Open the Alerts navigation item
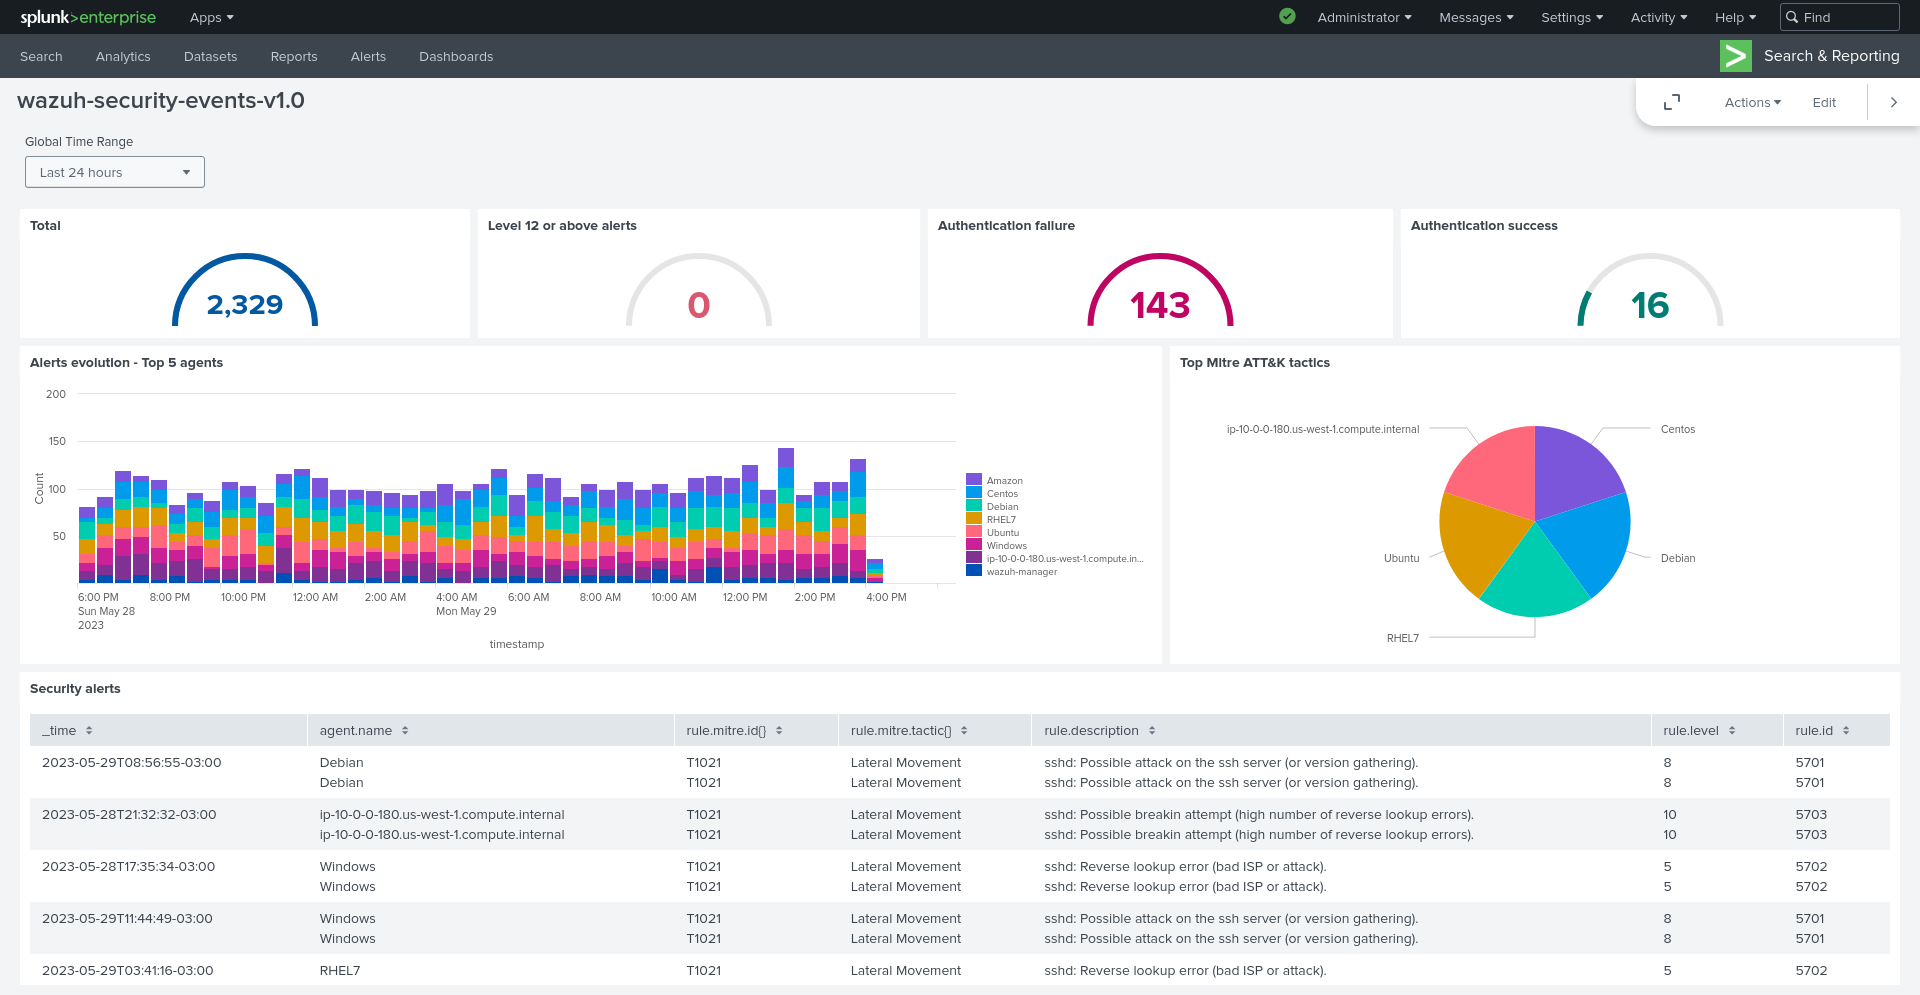The width and height of the screenshot is (1920, 995). 368,57
